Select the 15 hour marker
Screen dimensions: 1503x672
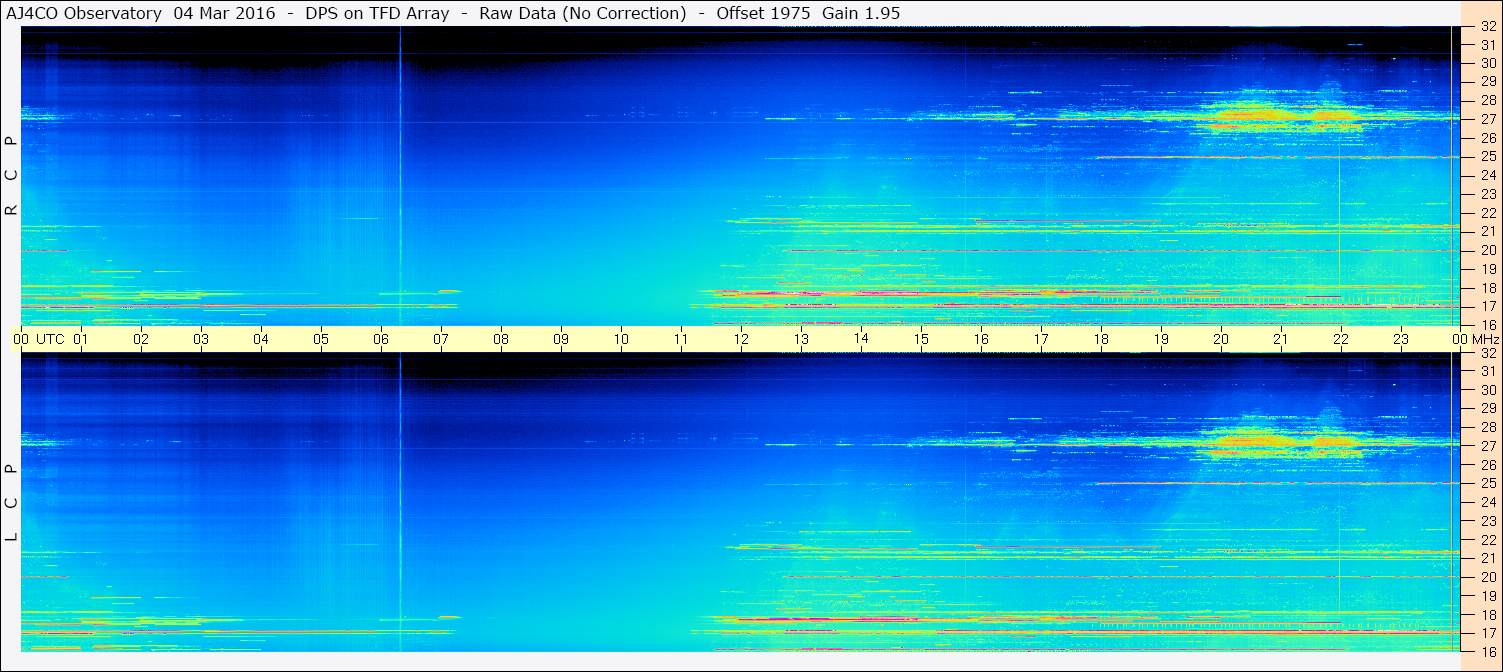(x=921, y=339)
